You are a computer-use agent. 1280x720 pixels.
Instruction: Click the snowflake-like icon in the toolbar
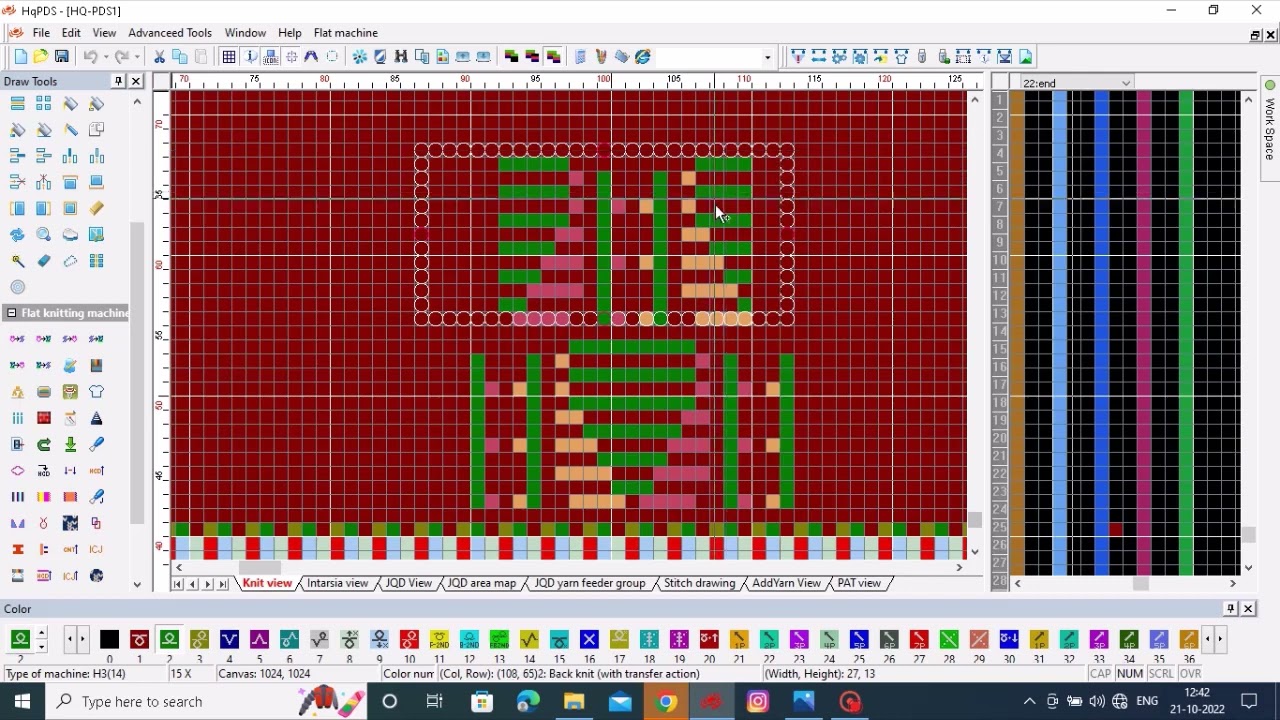pyautogui.click(x=359, y=57)
